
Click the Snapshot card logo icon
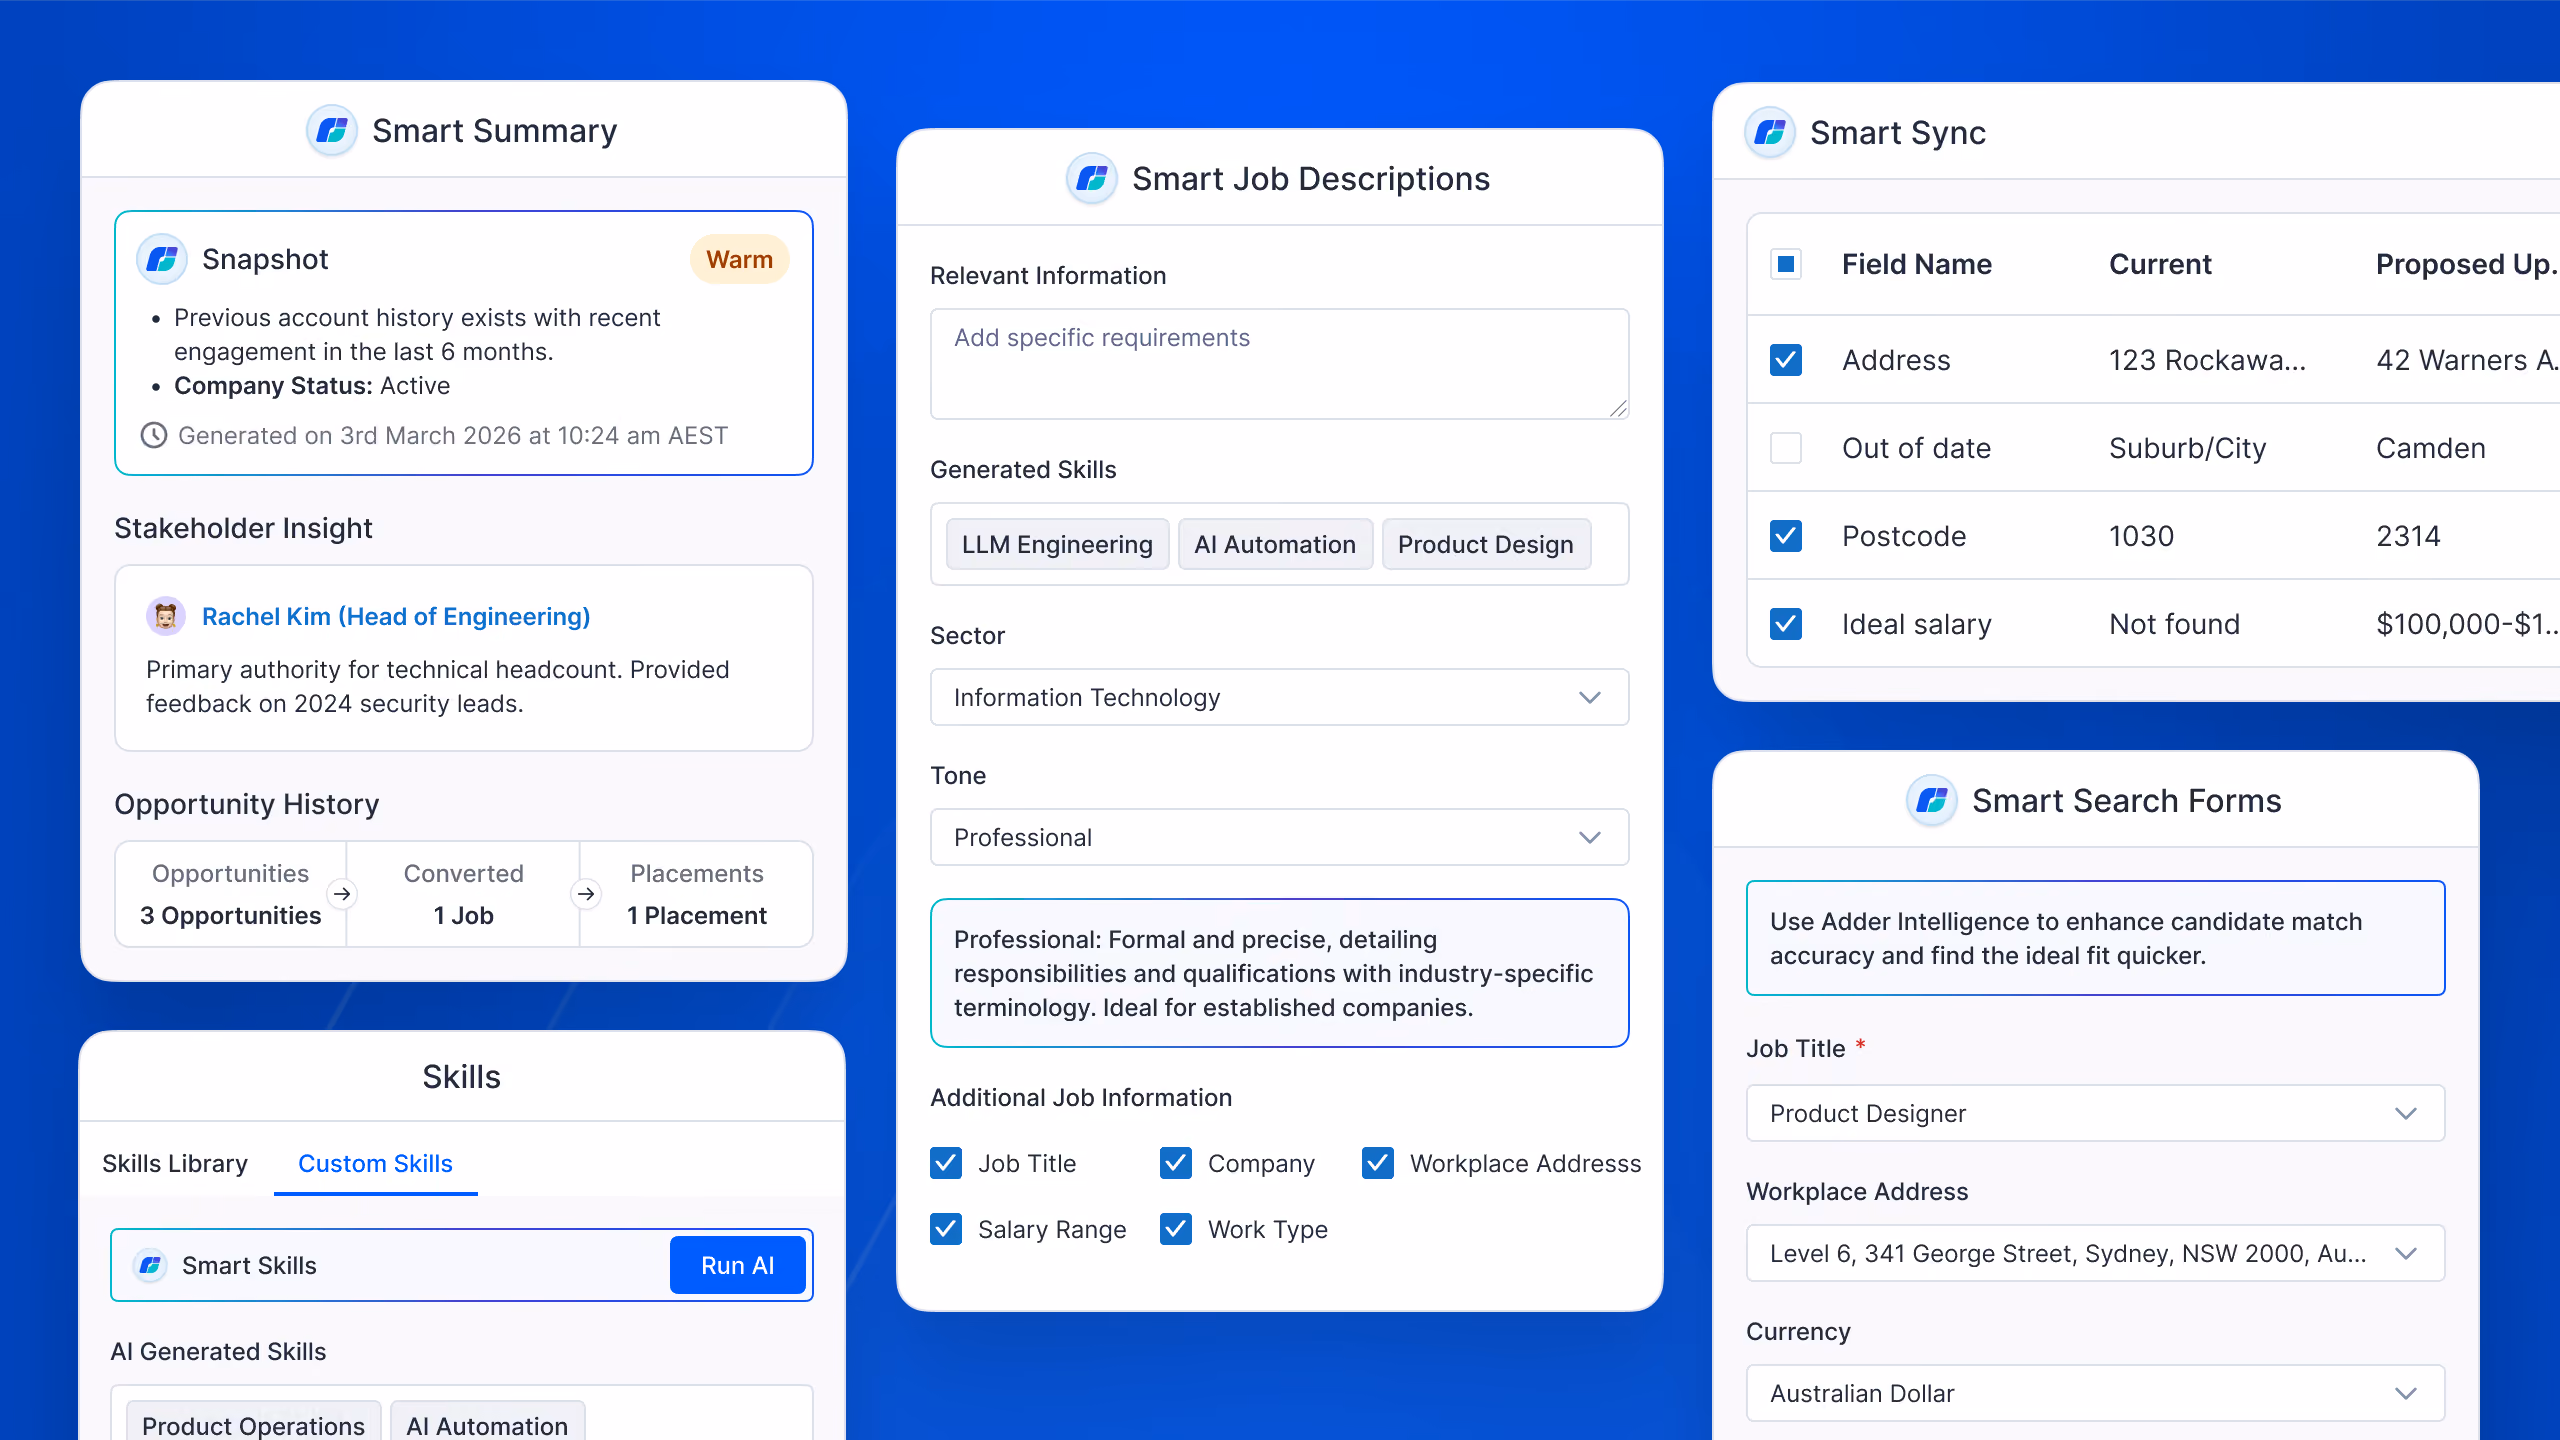pyautogui.click(x=162, y=260)
